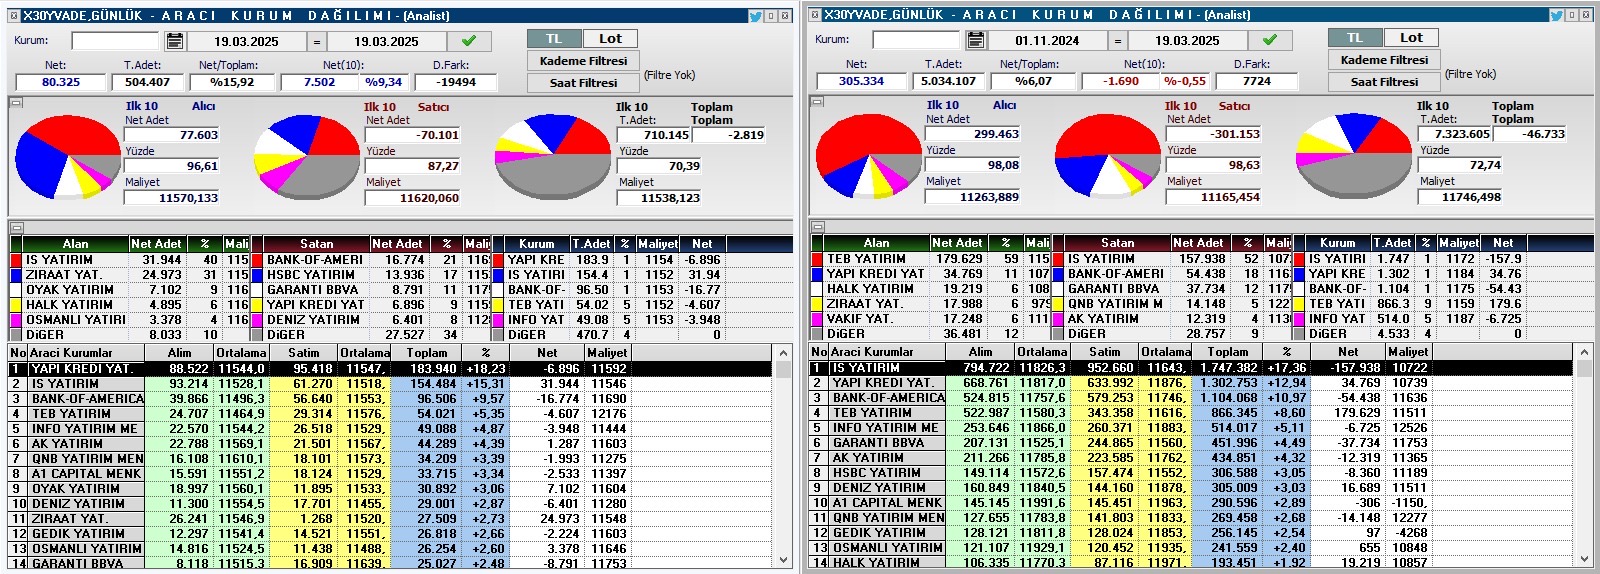Click the Kurum header in the left summary table
The image size is (1600, 574).
[x=536, y=243]
